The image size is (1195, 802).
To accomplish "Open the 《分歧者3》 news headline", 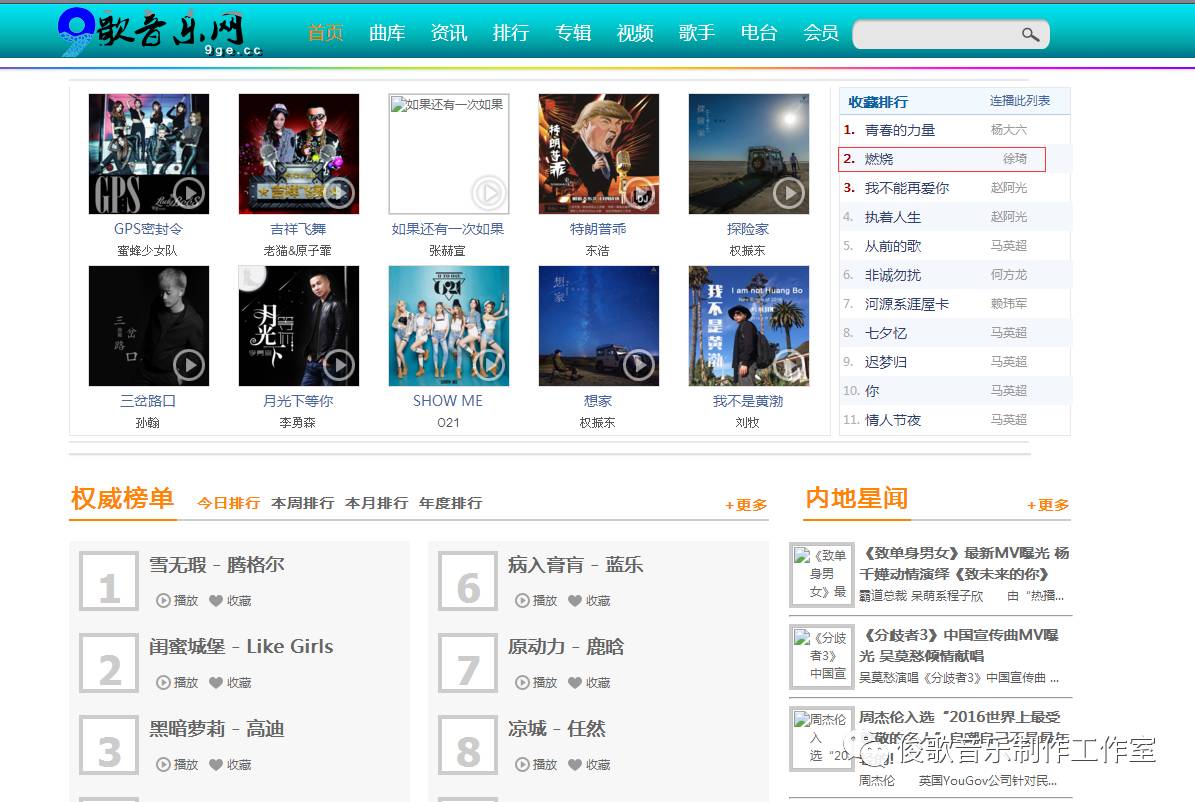I will (x=959, y=645).
